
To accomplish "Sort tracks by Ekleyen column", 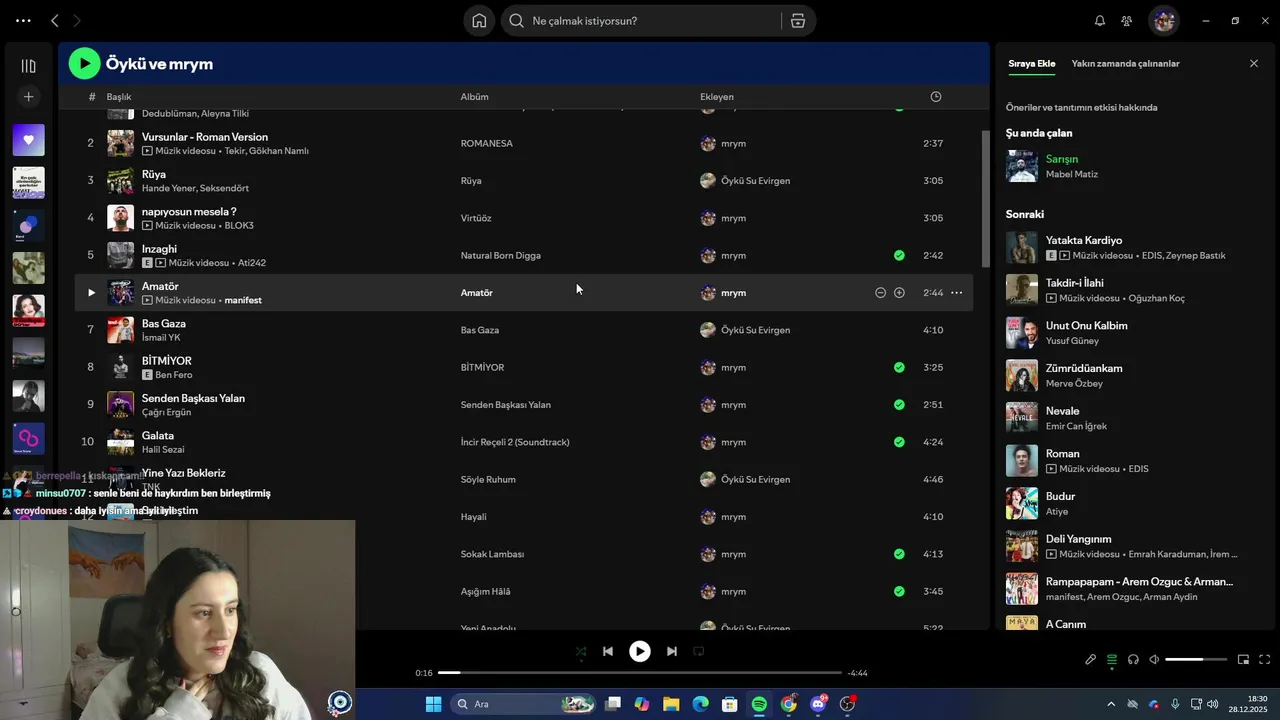I will point(717,97).
